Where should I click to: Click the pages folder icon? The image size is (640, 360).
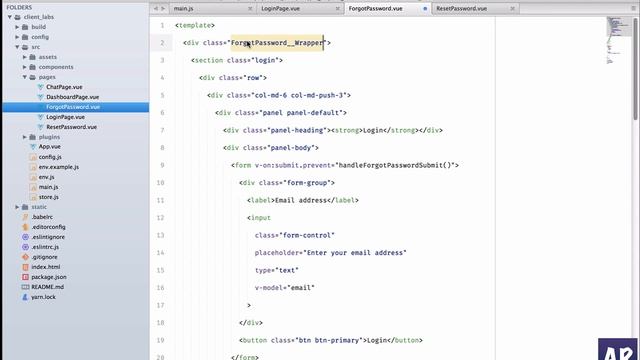point(33,77)
